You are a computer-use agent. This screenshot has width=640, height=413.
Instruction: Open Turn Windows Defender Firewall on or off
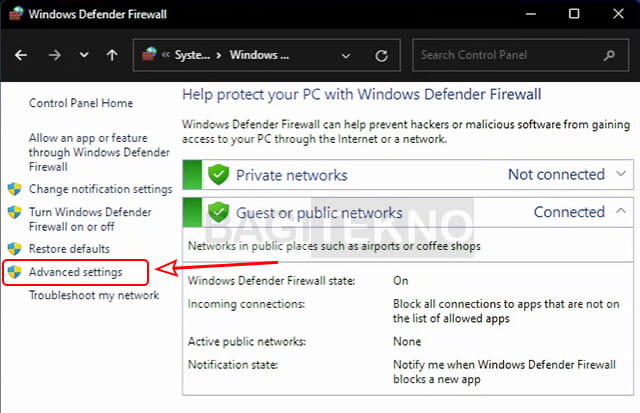[90, 220]
